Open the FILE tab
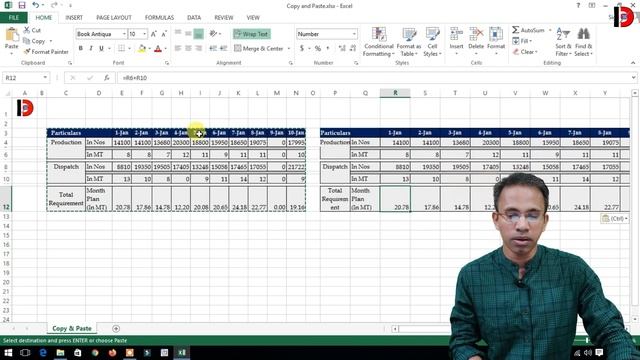Screen dimensions: 640x360 tap(13, 18)
